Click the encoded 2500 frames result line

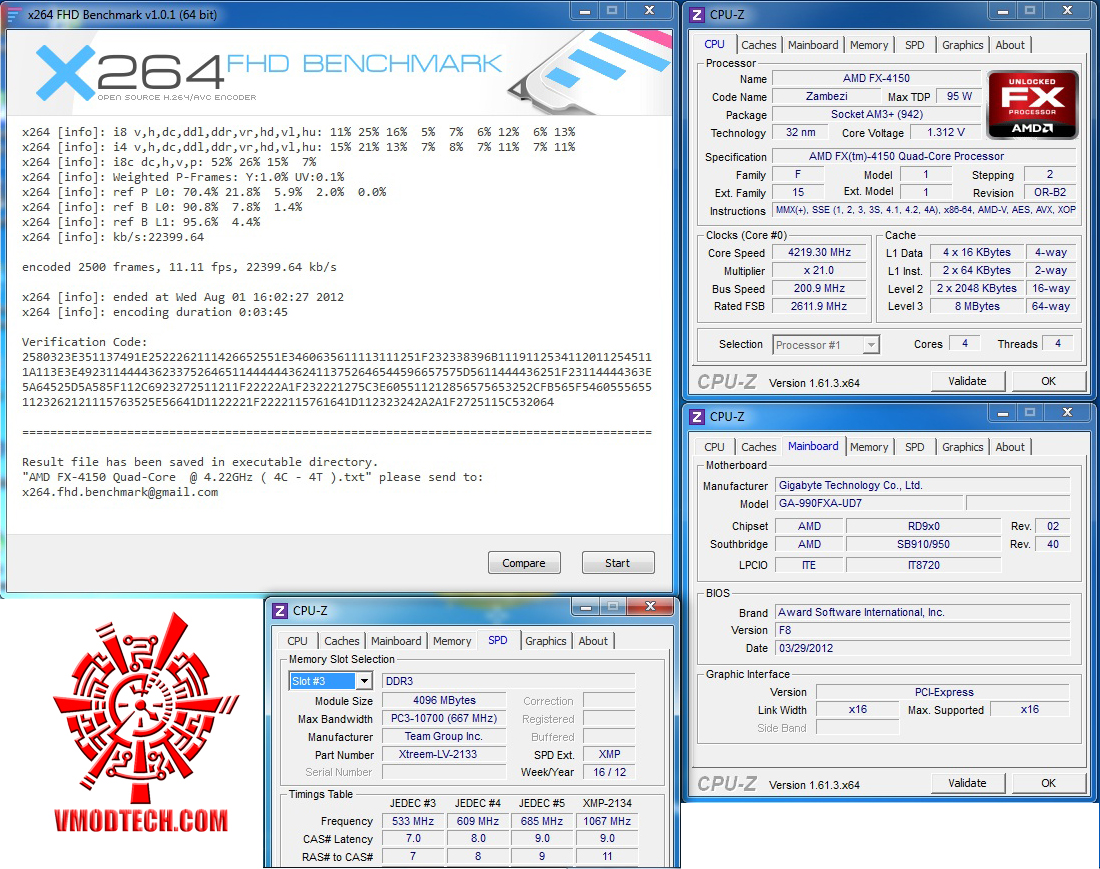pos(179,267)
